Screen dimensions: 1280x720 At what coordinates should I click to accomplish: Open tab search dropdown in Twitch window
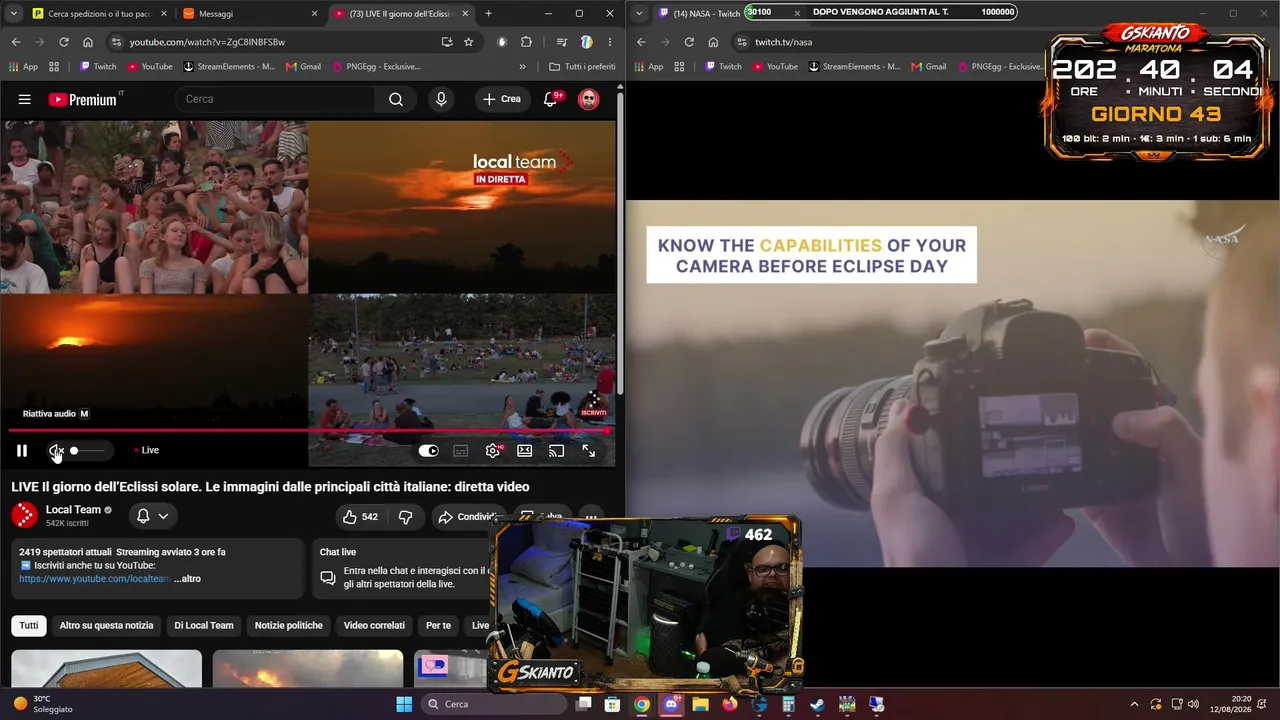pos(639,14)
